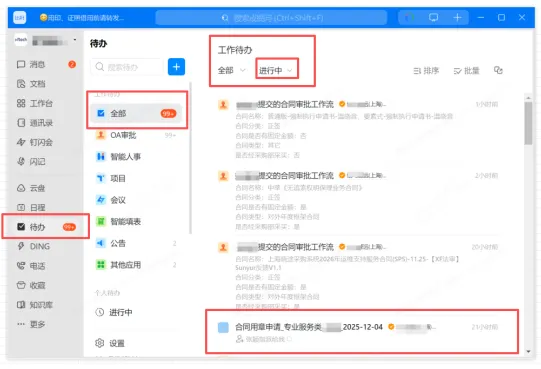The width and height of the screenshot is (541, 369).
Task: Open the 合同用章申请_专业服务类 2025-12-04 item
Action: (362, 332)
